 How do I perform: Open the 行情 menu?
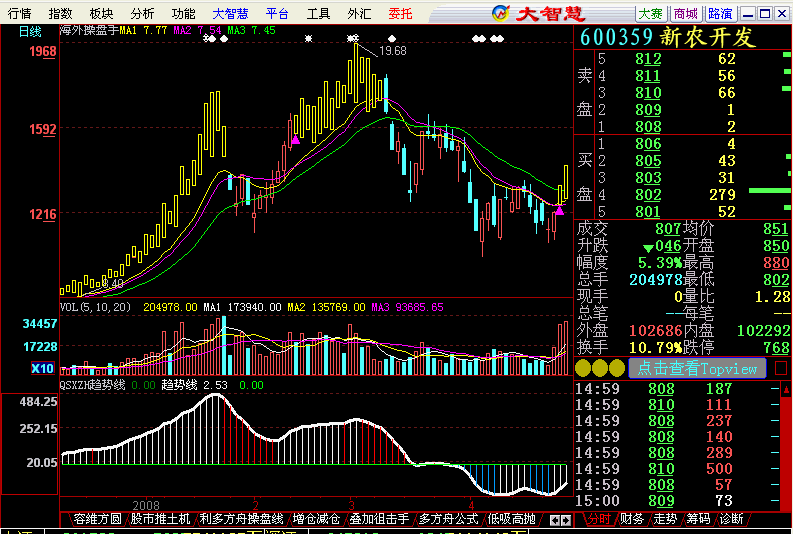pos(19,14)
